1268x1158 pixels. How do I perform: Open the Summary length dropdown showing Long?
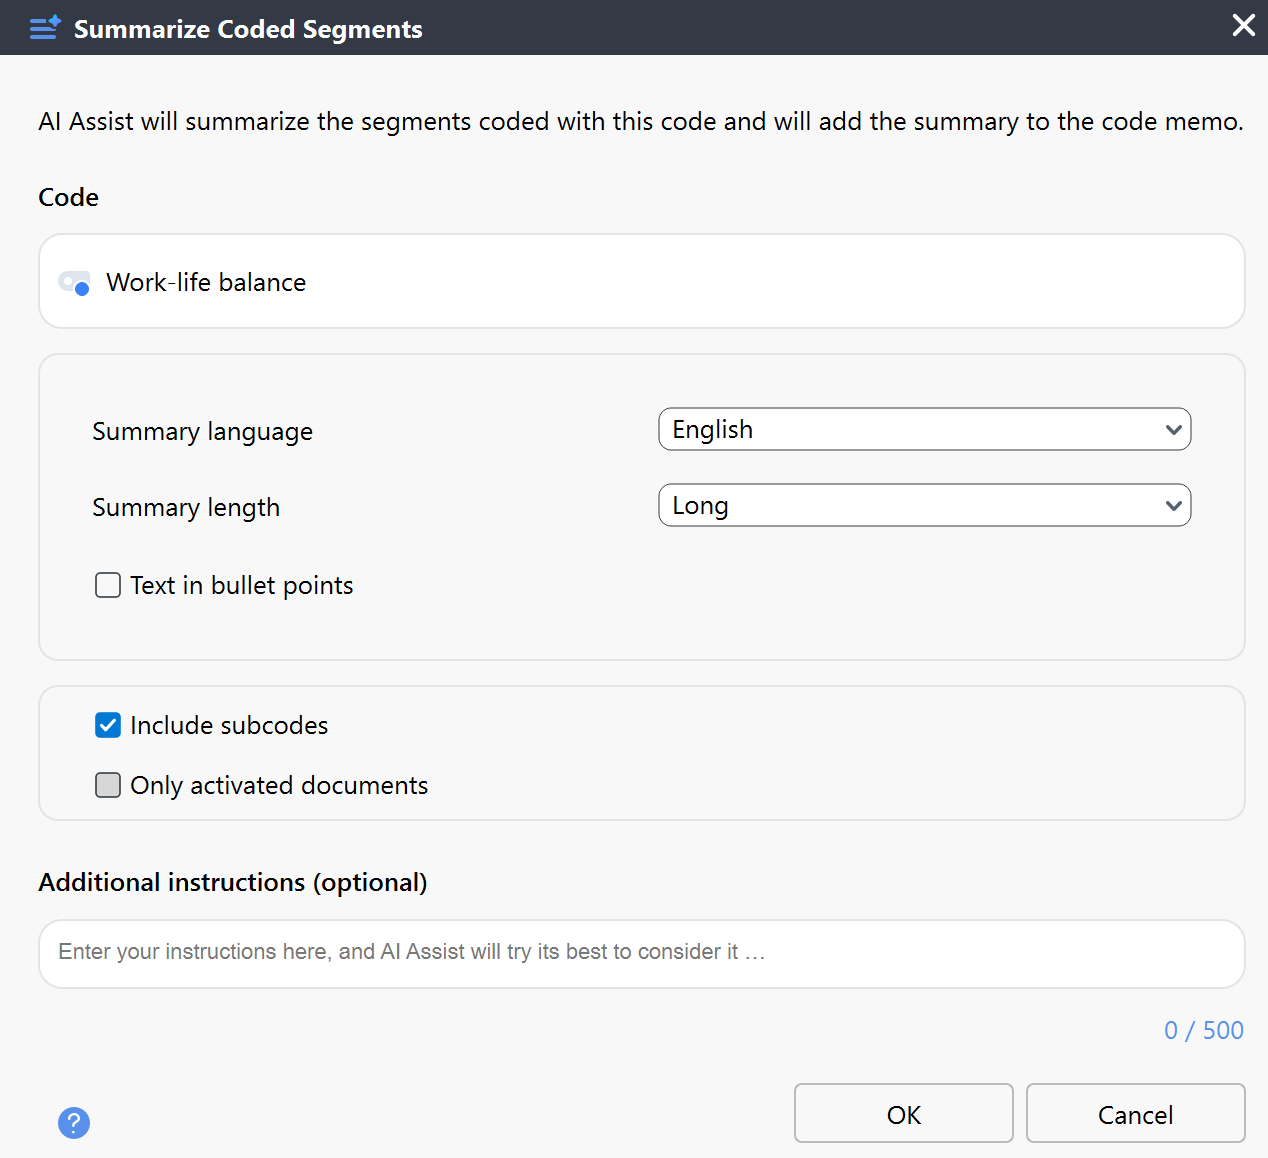[923, 506]
